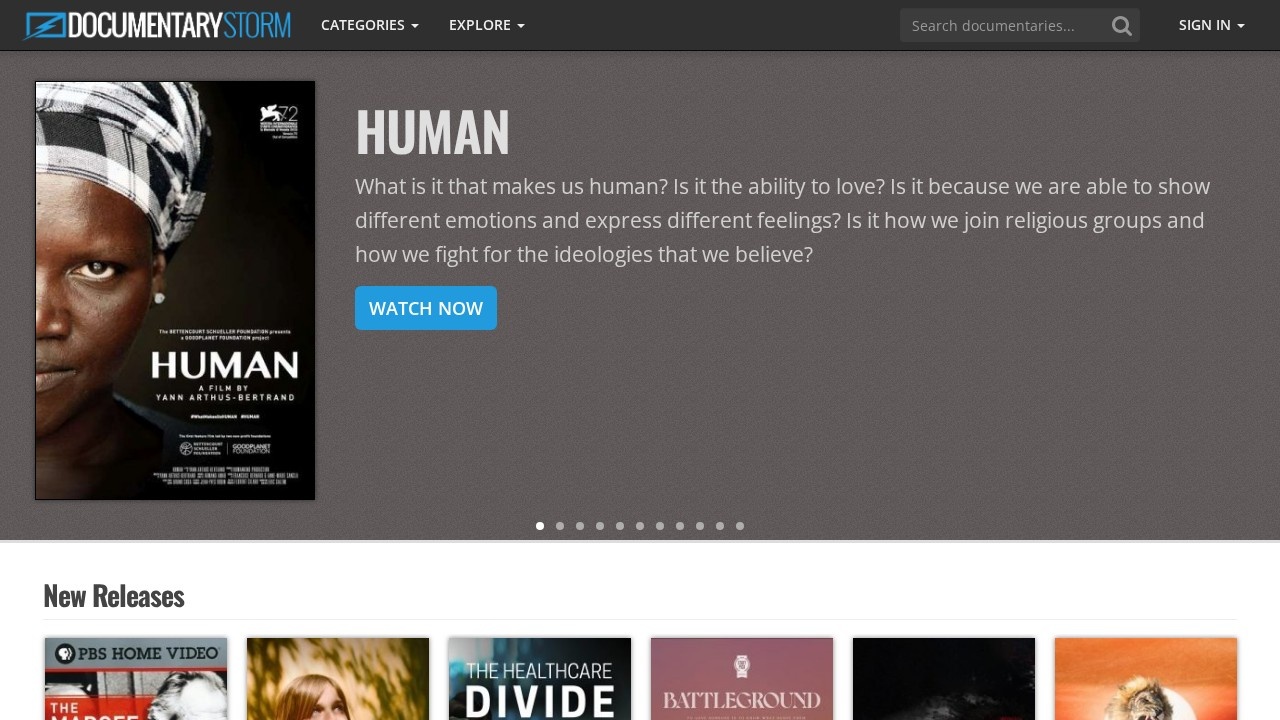Open the Categories dropdown menu
Image resolution: width=1280 pixels, height=720 pixels.
pyautogui.click(x=370, y=25)
